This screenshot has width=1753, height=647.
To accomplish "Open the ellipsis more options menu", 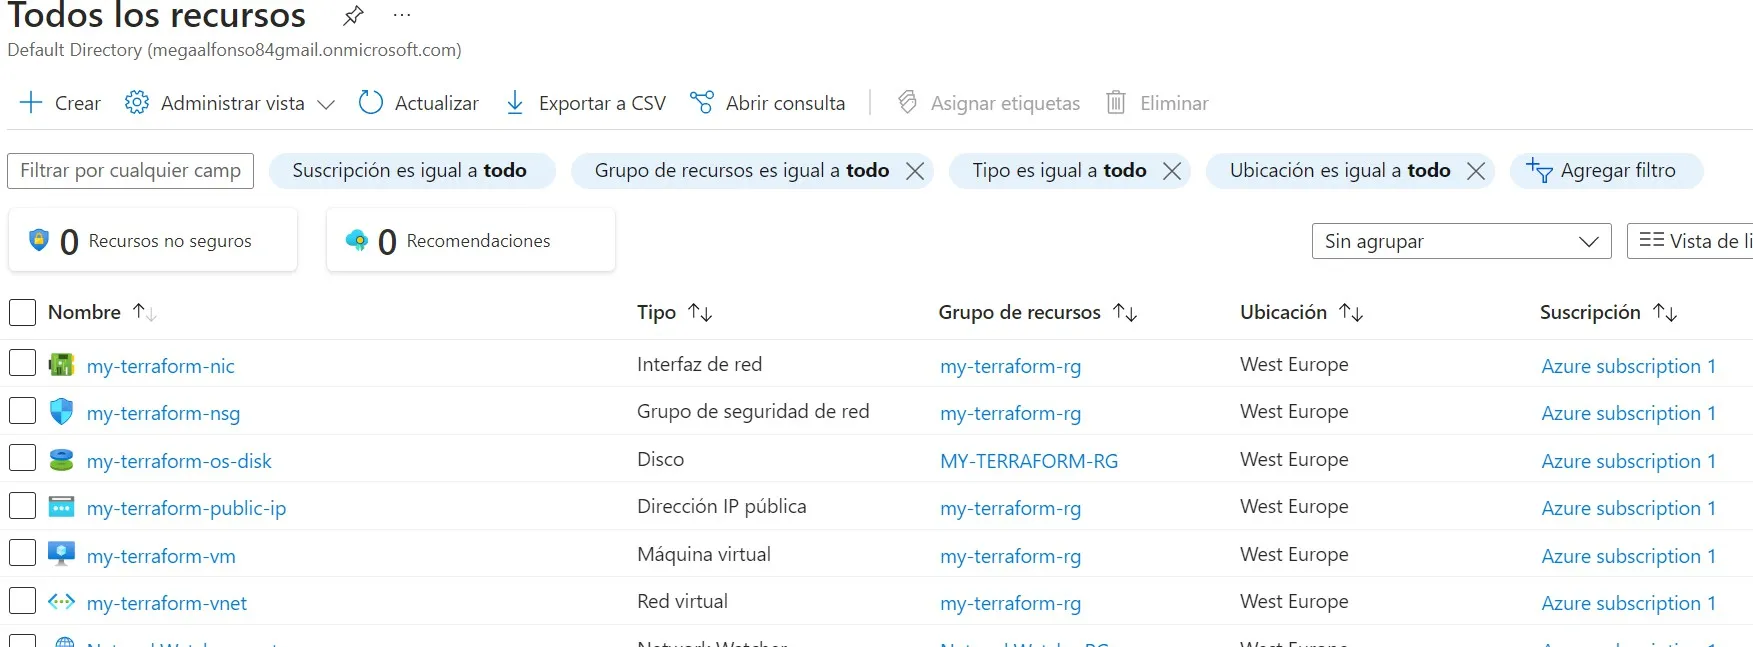I will (x=402, y=16).
